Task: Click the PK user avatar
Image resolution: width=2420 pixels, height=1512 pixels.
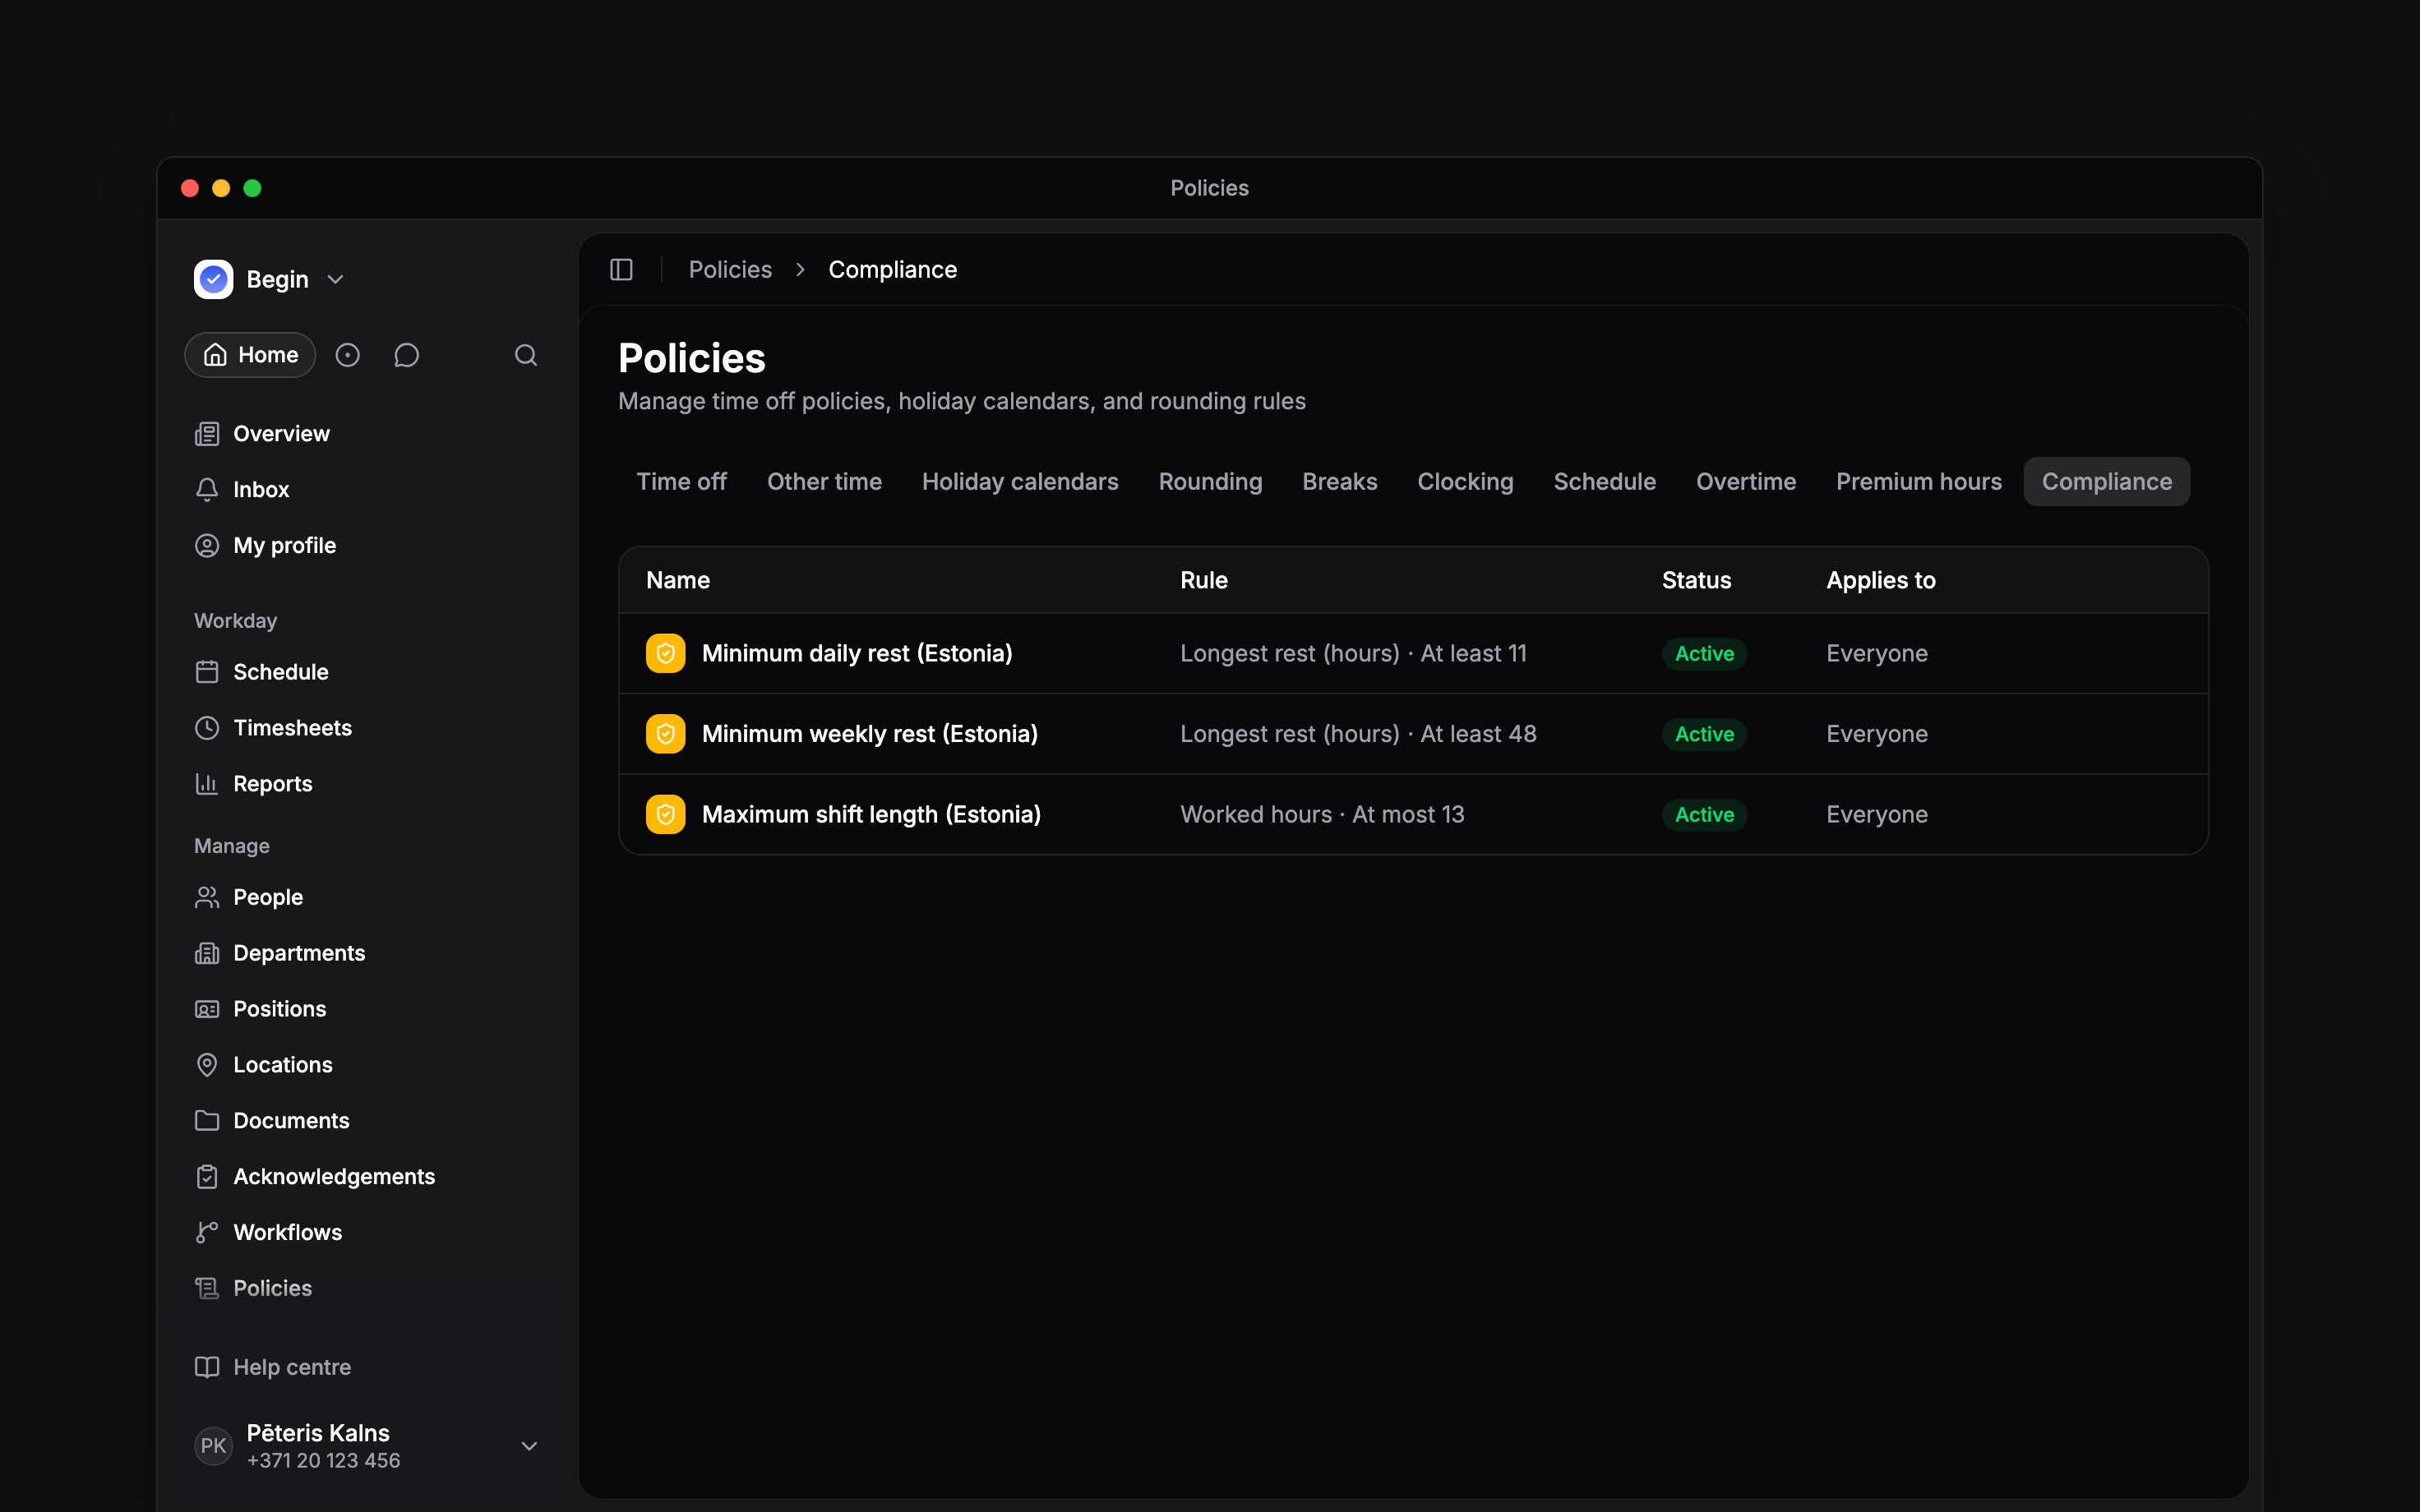Action: pyautogui.click(x=213, y=1446)
